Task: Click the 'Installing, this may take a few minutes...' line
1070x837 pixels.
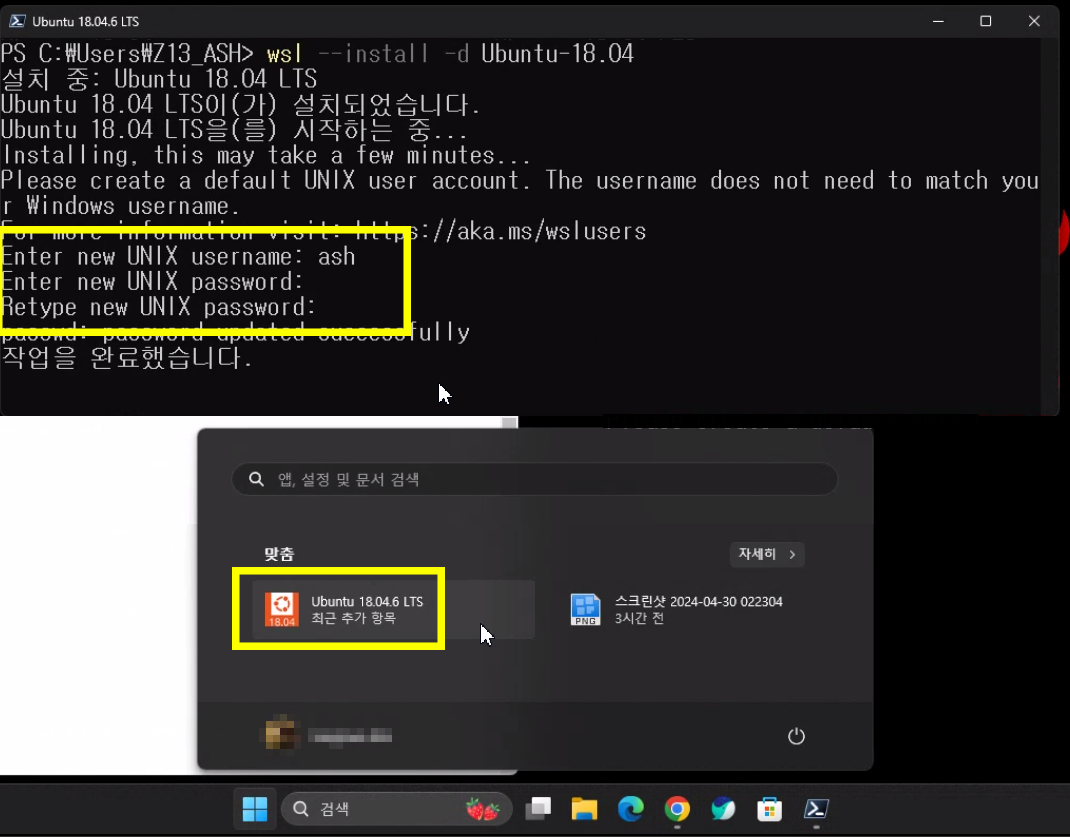Action: point(265,156)
